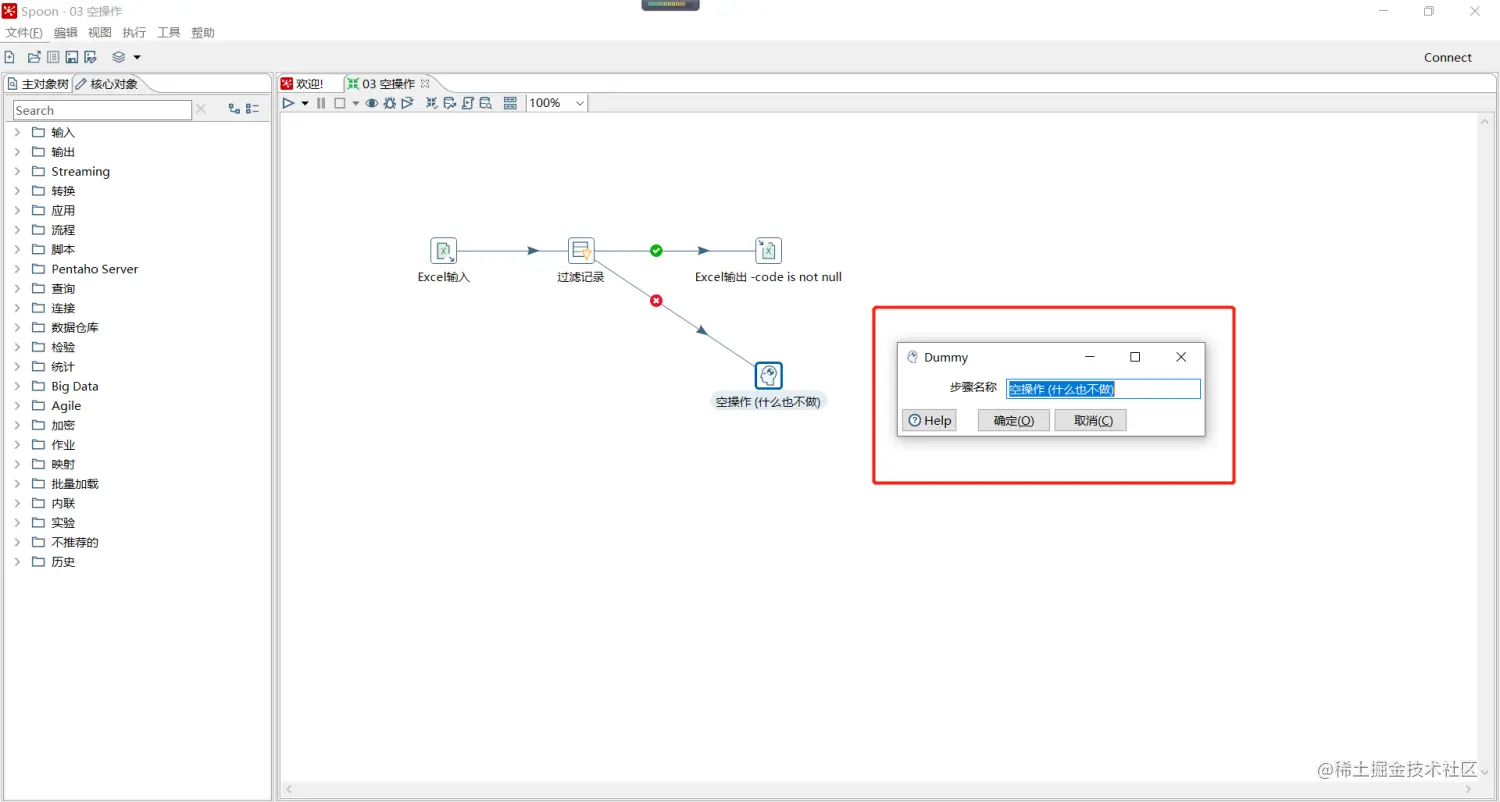Select the 数据仓库 tree item
Viewport: 1500px width, 802px height.
pos(75,327)
